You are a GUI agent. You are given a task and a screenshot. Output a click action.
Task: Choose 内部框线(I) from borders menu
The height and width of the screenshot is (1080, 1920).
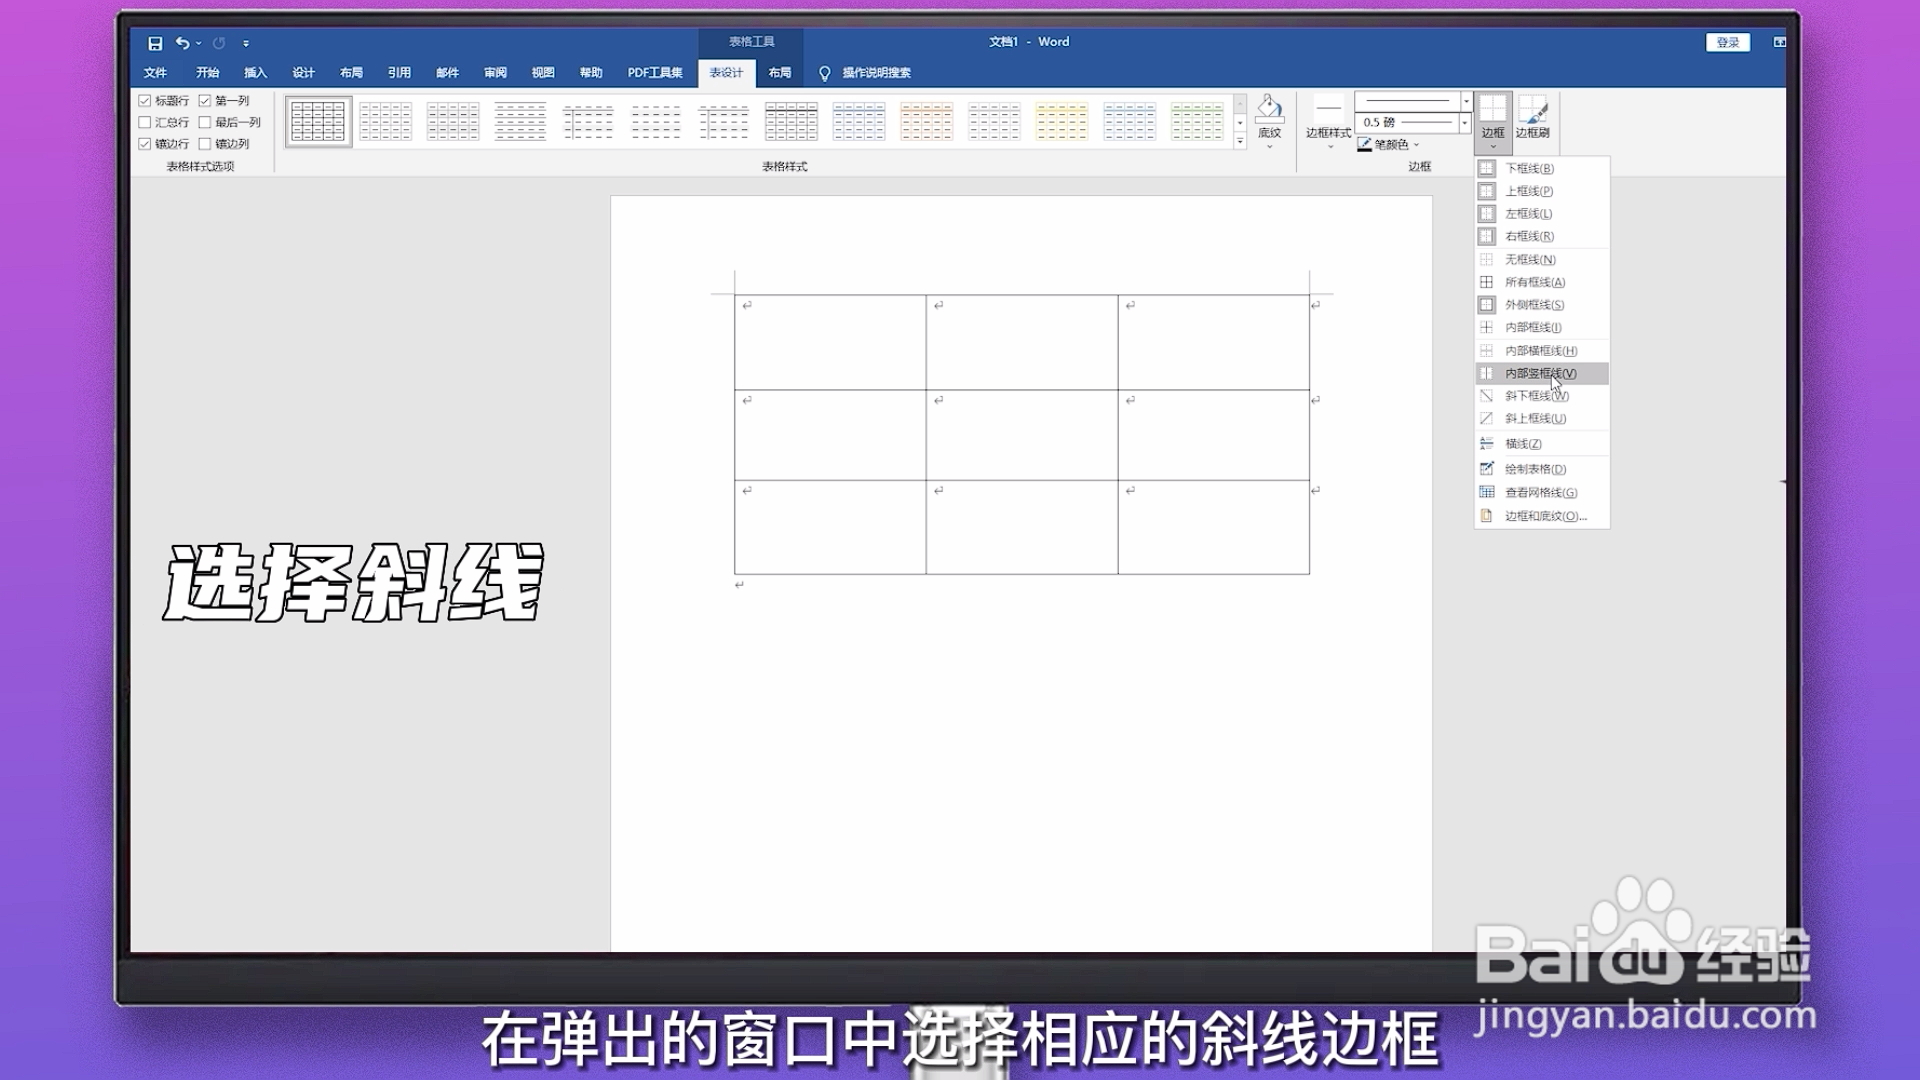(x=1542, y=327)
